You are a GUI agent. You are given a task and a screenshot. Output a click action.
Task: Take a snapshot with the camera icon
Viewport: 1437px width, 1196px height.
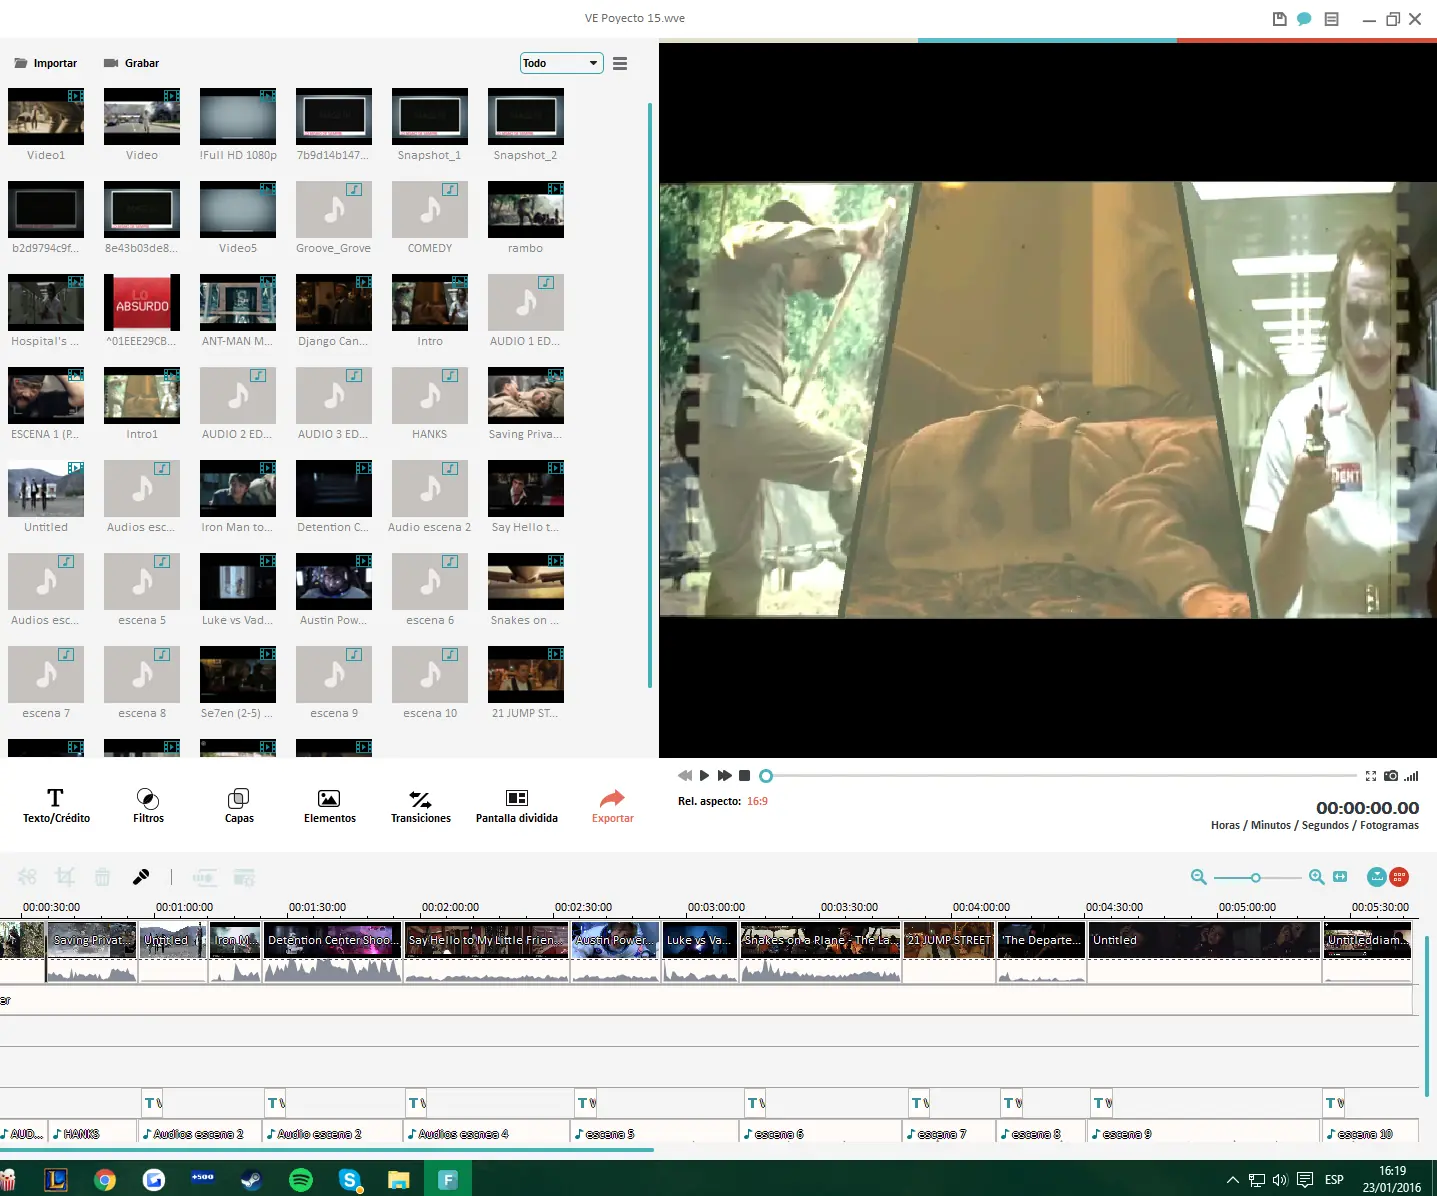coord(1391,776)
